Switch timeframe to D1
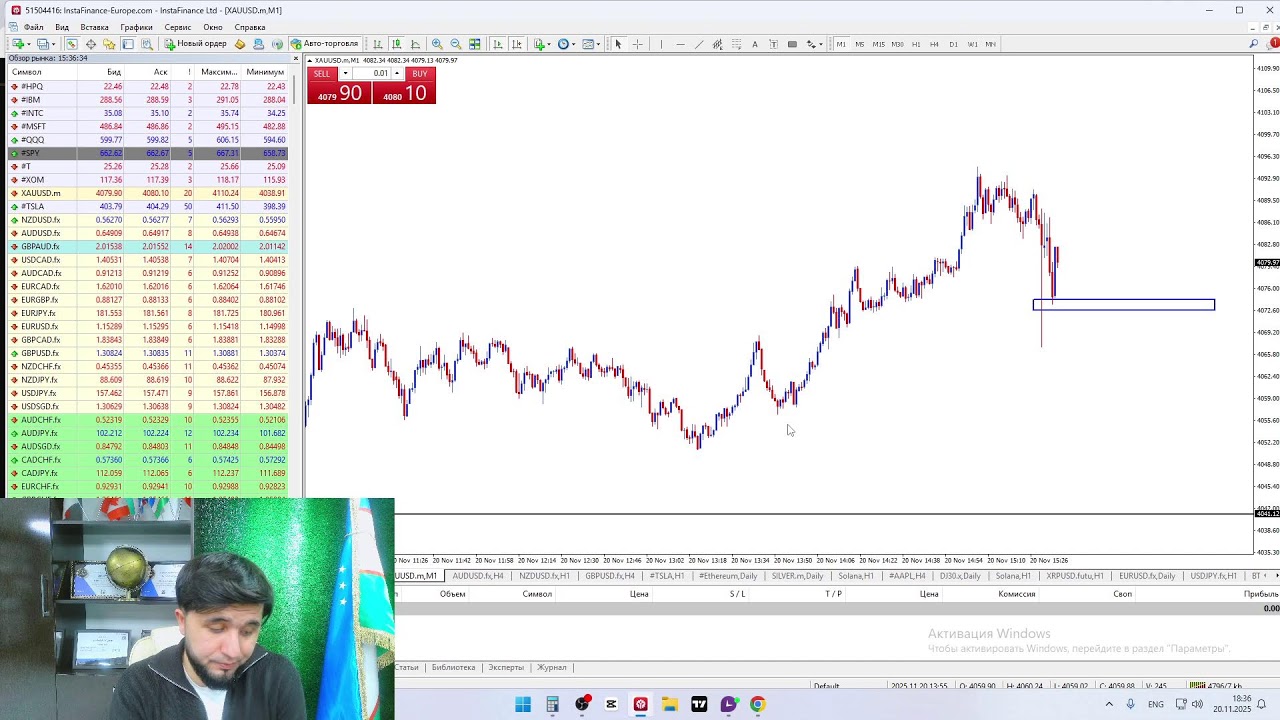Viewport: 1280px width, 720px height. click(x=953, y=44)
